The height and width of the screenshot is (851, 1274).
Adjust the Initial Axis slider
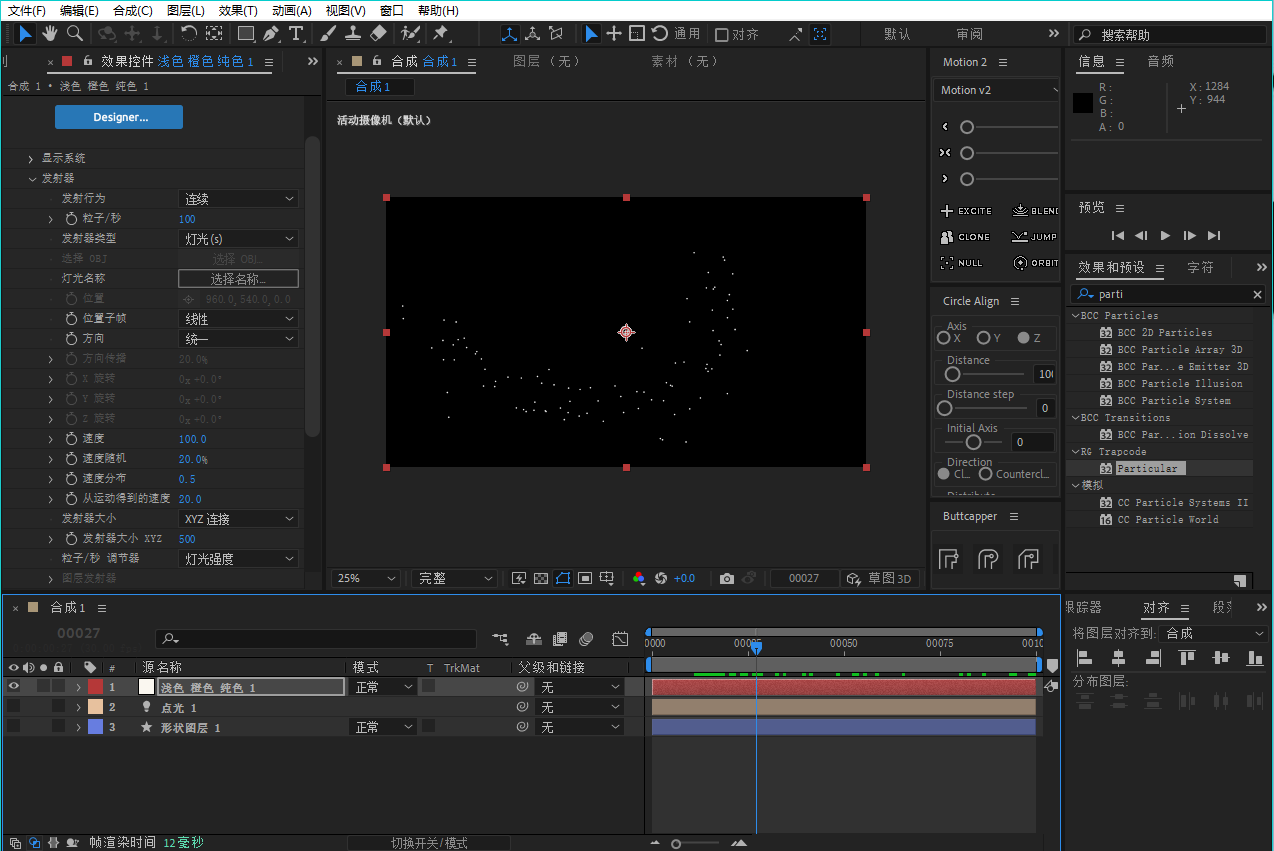(973, 442)
